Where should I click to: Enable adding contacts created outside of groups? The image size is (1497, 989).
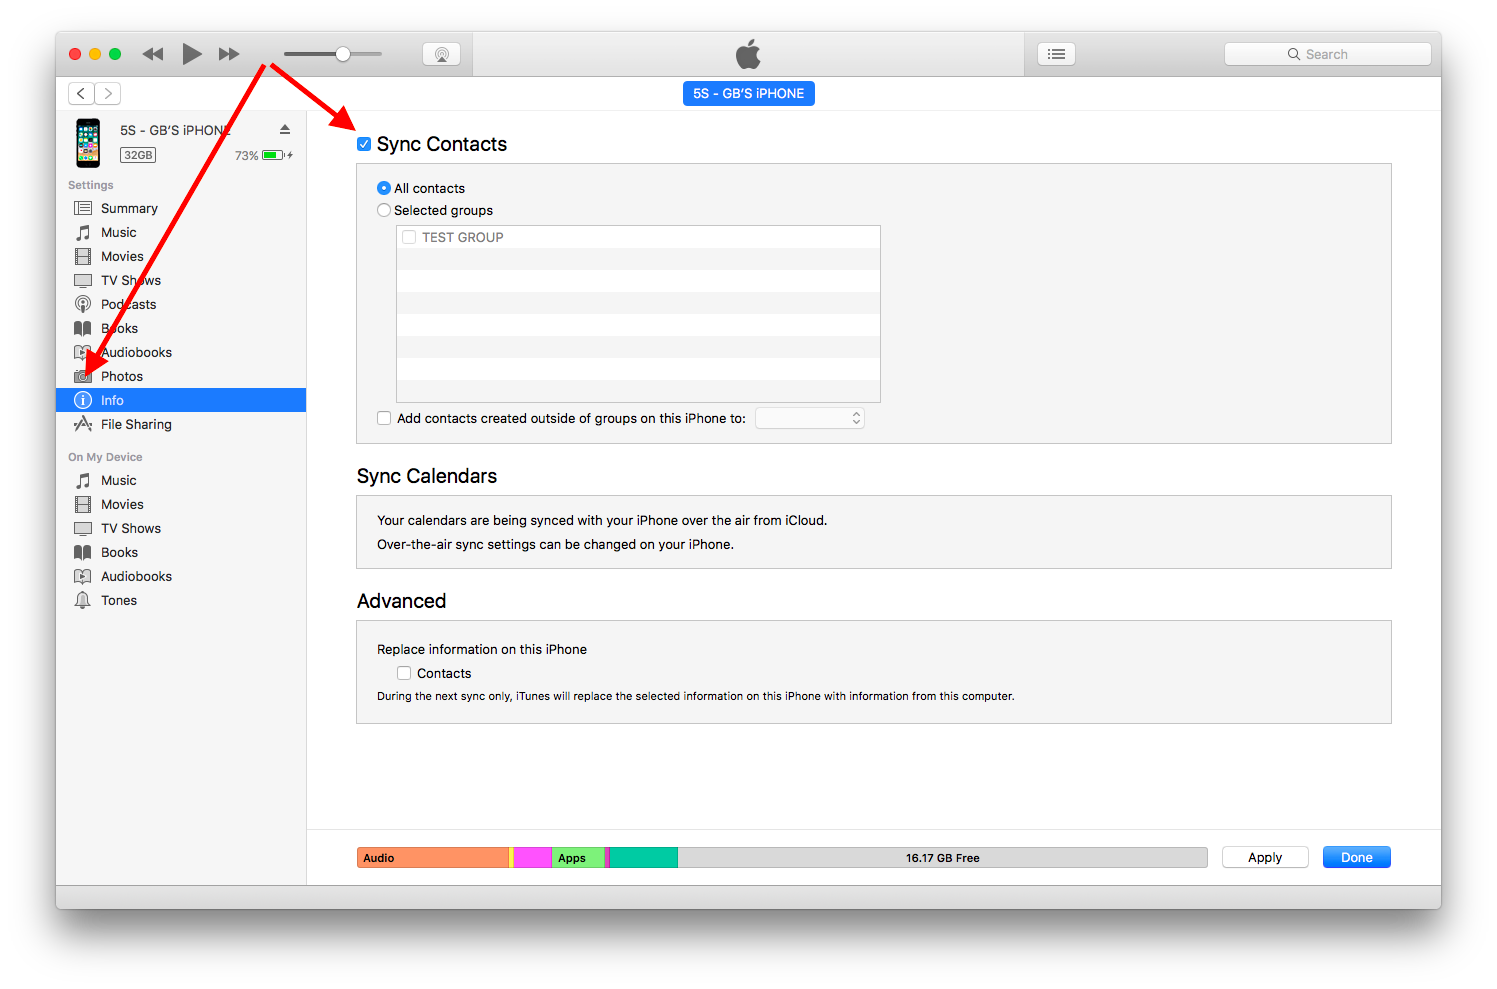point(384,418)
